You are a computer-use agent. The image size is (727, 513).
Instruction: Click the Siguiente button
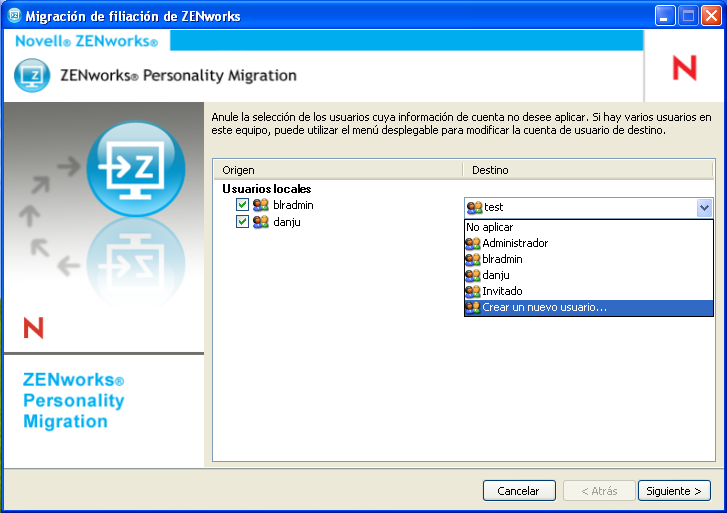(x=674, y=491)
